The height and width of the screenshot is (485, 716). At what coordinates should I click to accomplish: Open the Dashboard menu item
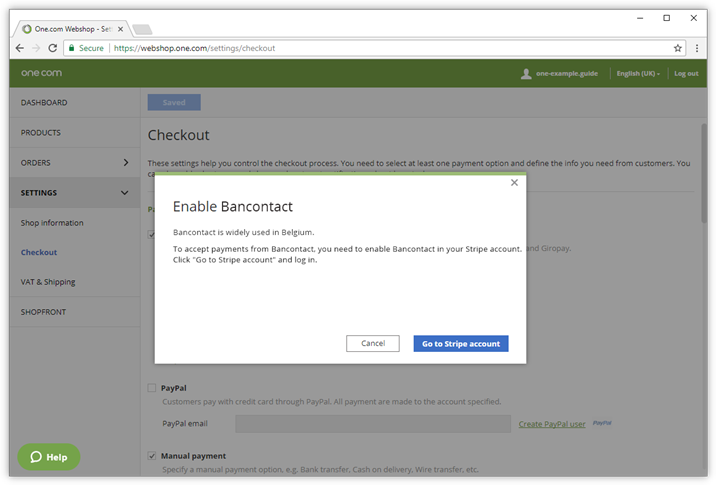75,103
